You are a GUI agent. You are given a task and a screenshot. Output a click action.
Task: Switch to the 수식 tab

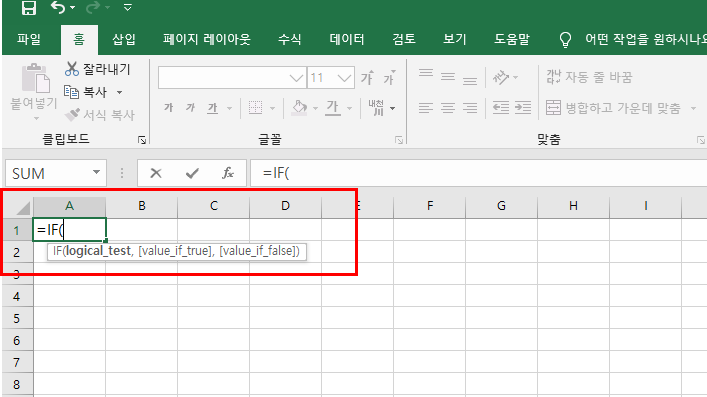pos(289,39)
